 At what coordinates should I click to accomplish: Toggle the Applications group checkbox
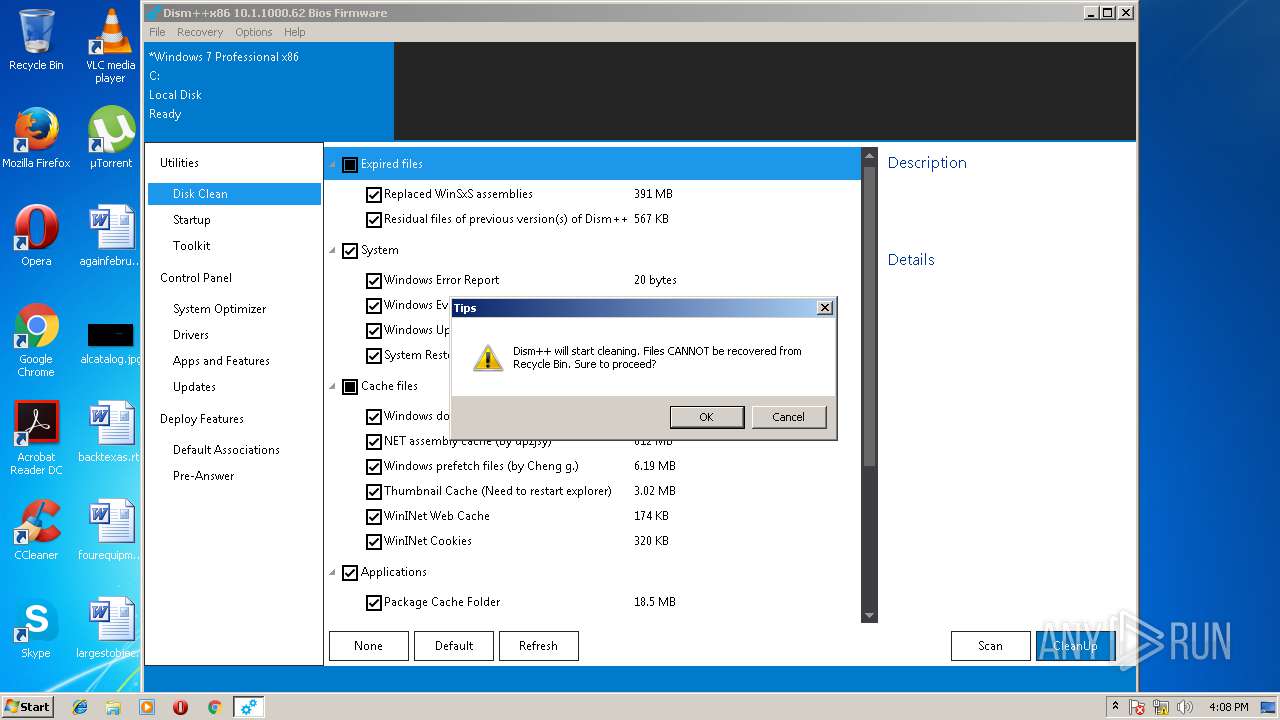click(350, 573)
